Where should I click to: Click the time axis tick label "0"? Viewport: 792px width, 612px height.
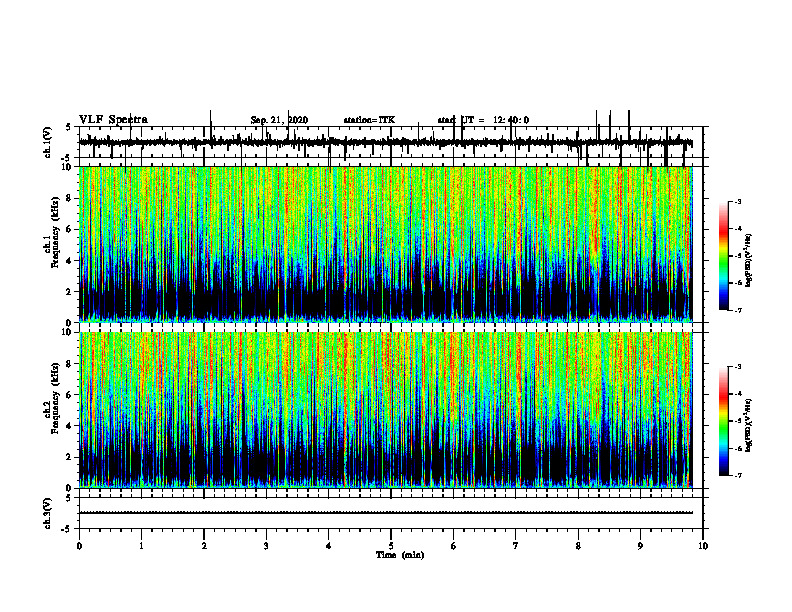tap(79, 546)
